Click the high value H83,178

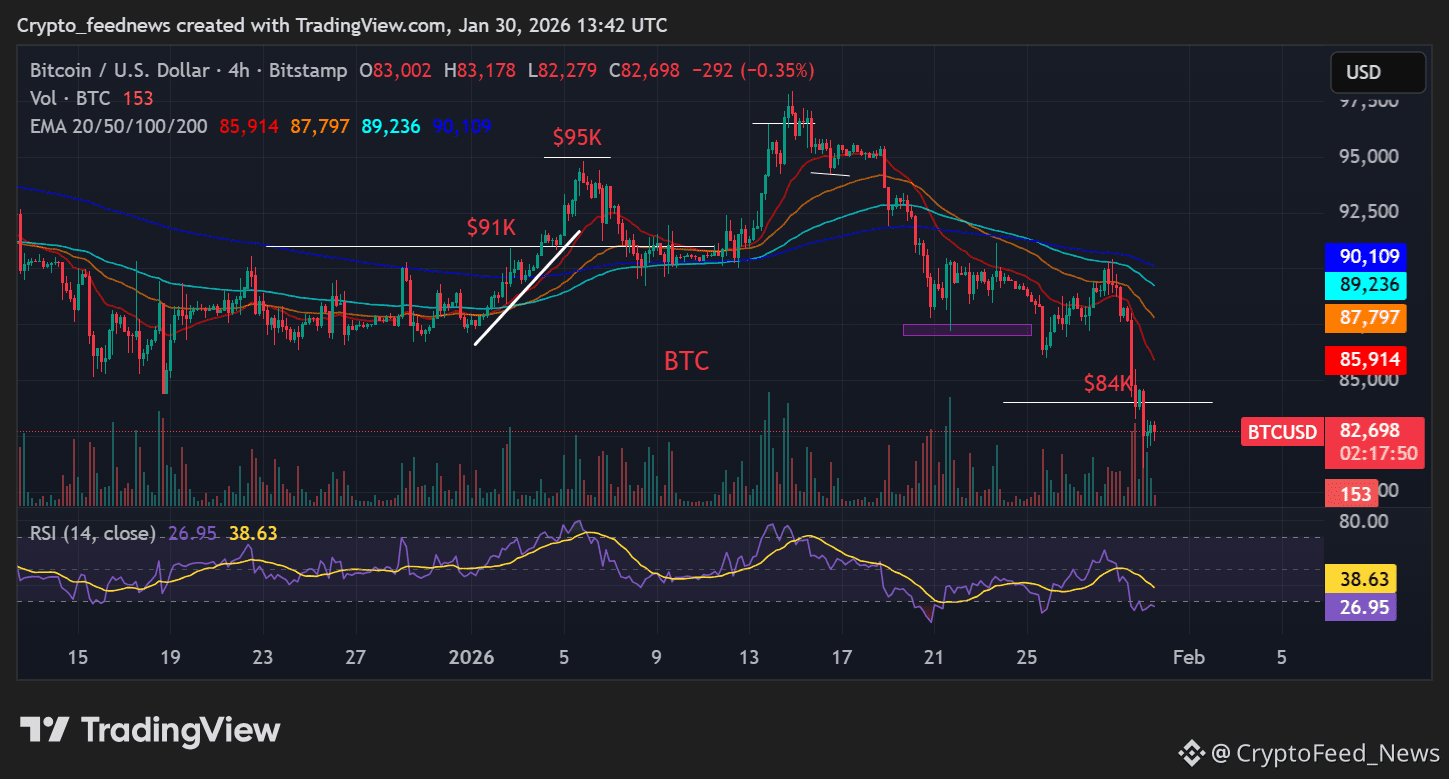point(480,71)
